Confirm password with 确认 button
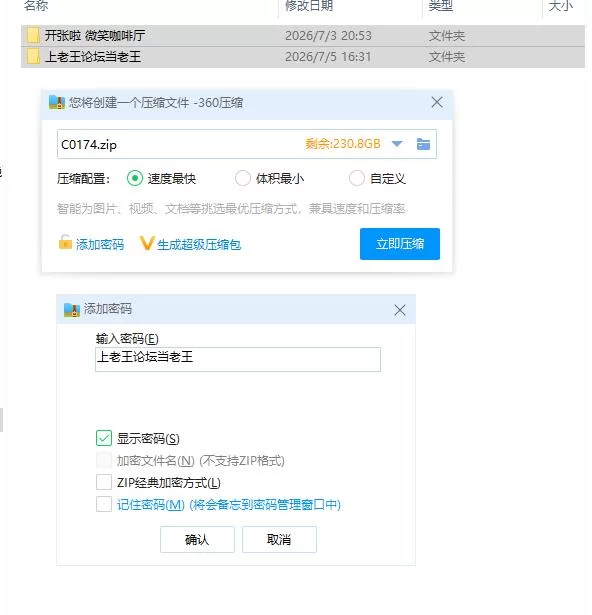 coord(197,540)
